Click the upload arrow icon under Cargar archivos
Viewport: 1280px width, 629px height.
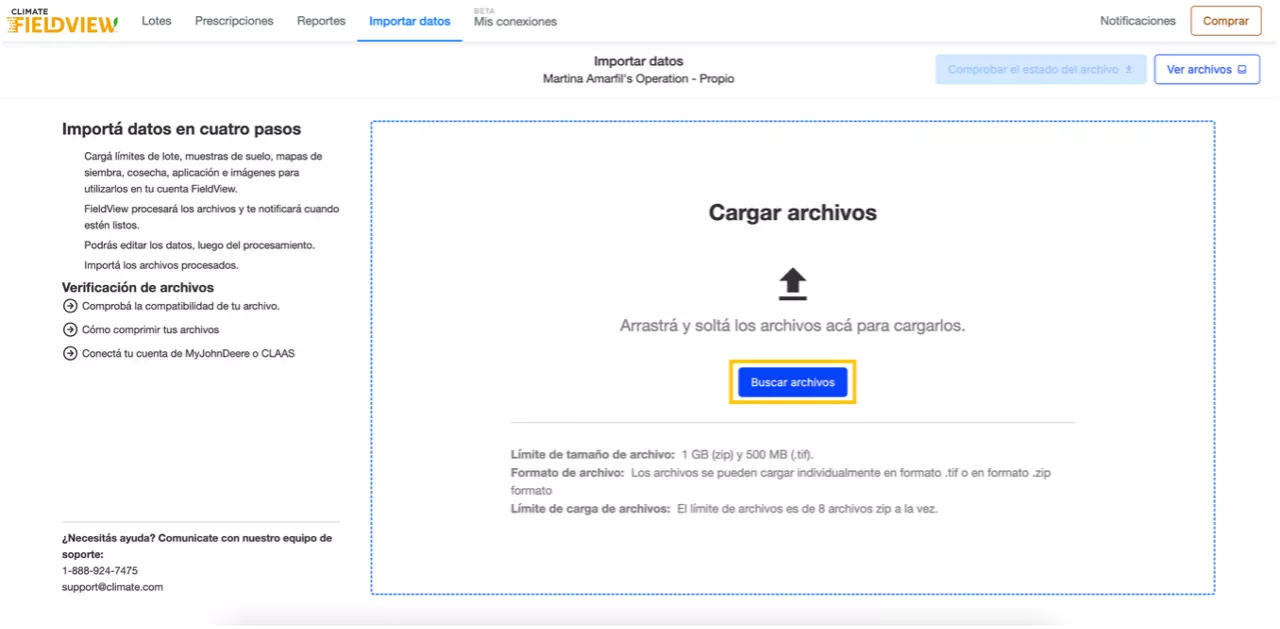click(792, 284)
